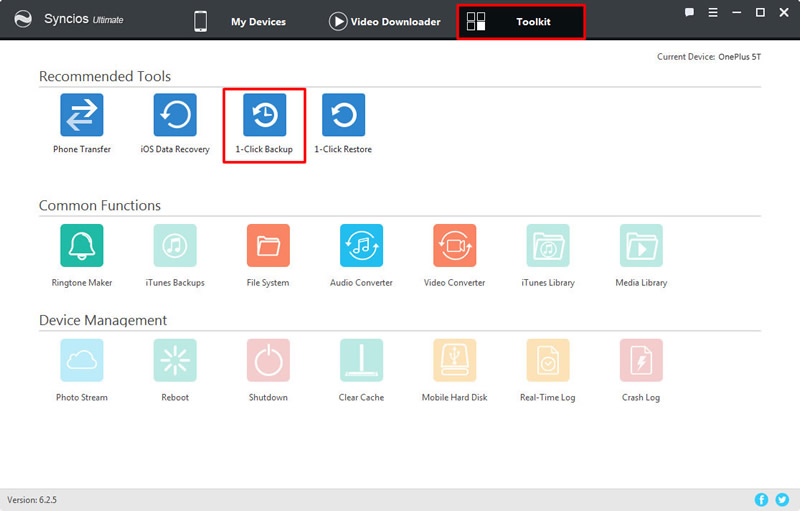This screenshot has width=800, height=511.
Task: Select the Toolkit tab
Action: click(521, 22)
